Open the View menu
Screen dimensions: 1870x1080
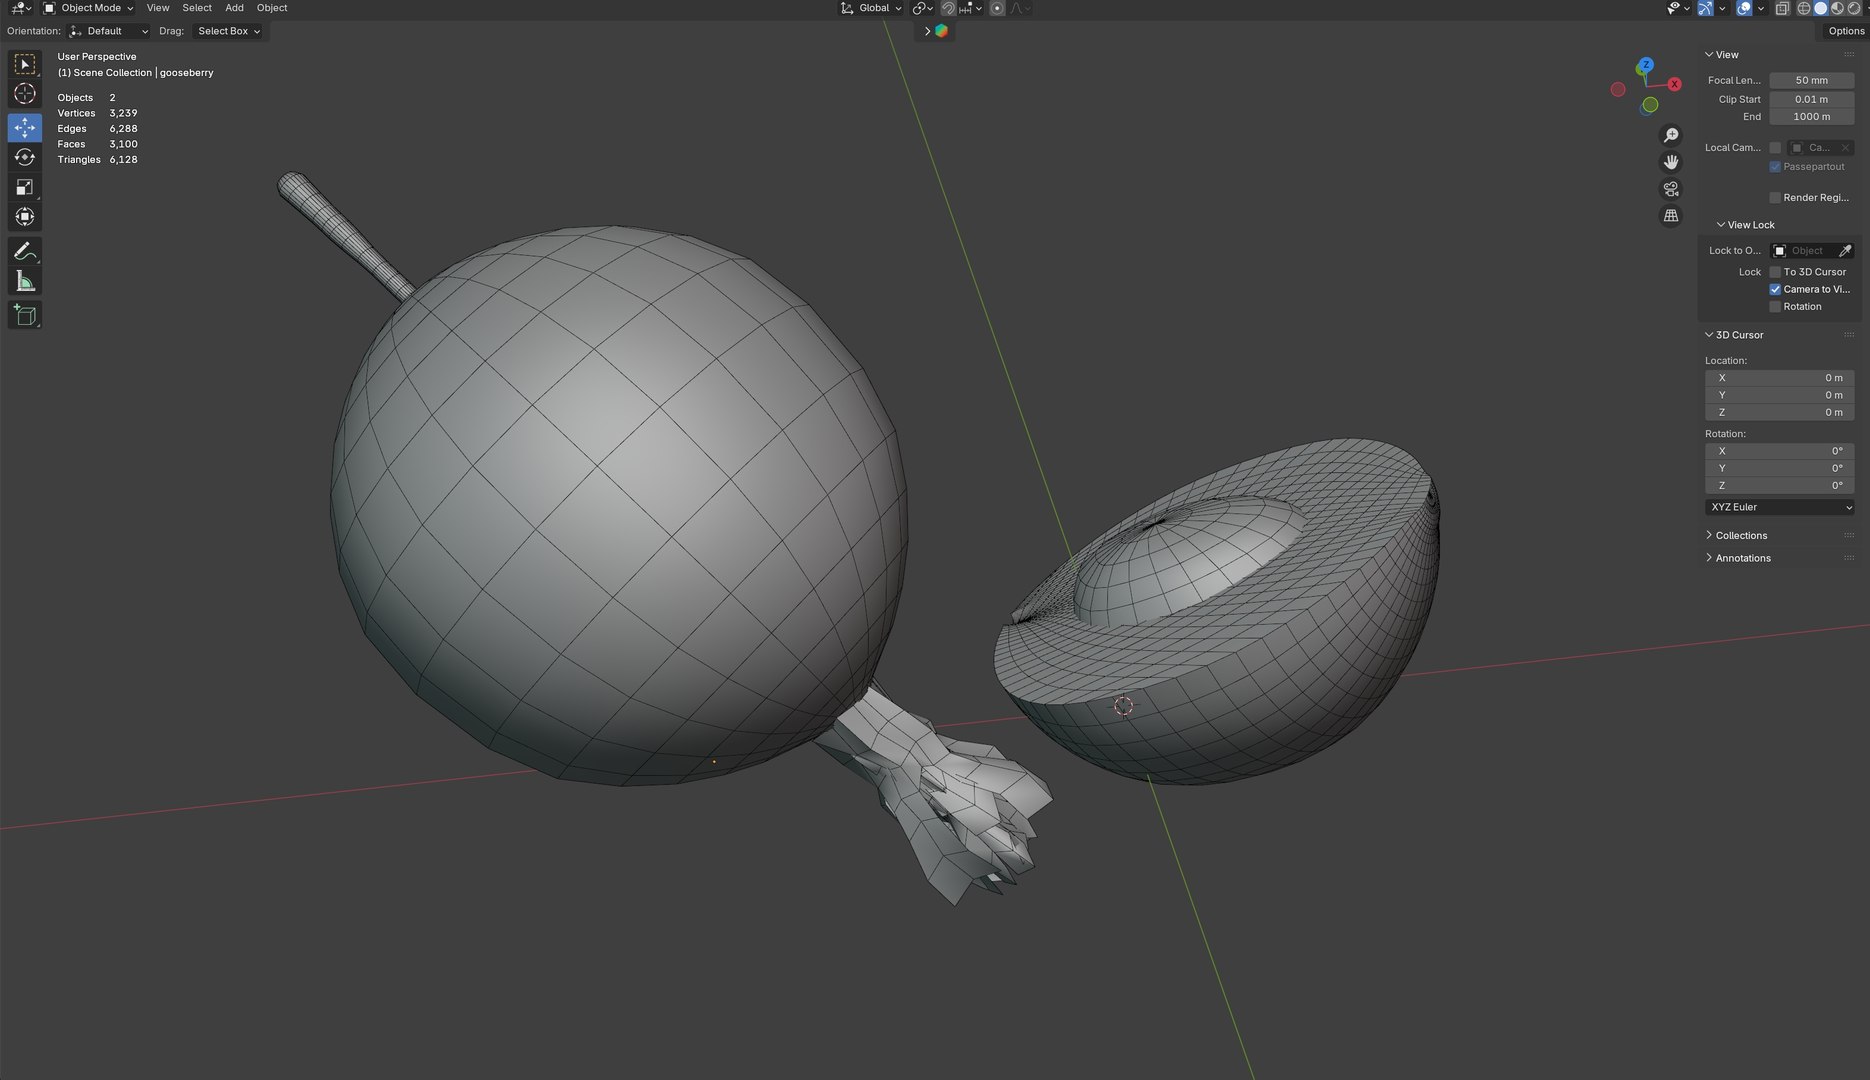pyautogui.click(x=158, y=8)
